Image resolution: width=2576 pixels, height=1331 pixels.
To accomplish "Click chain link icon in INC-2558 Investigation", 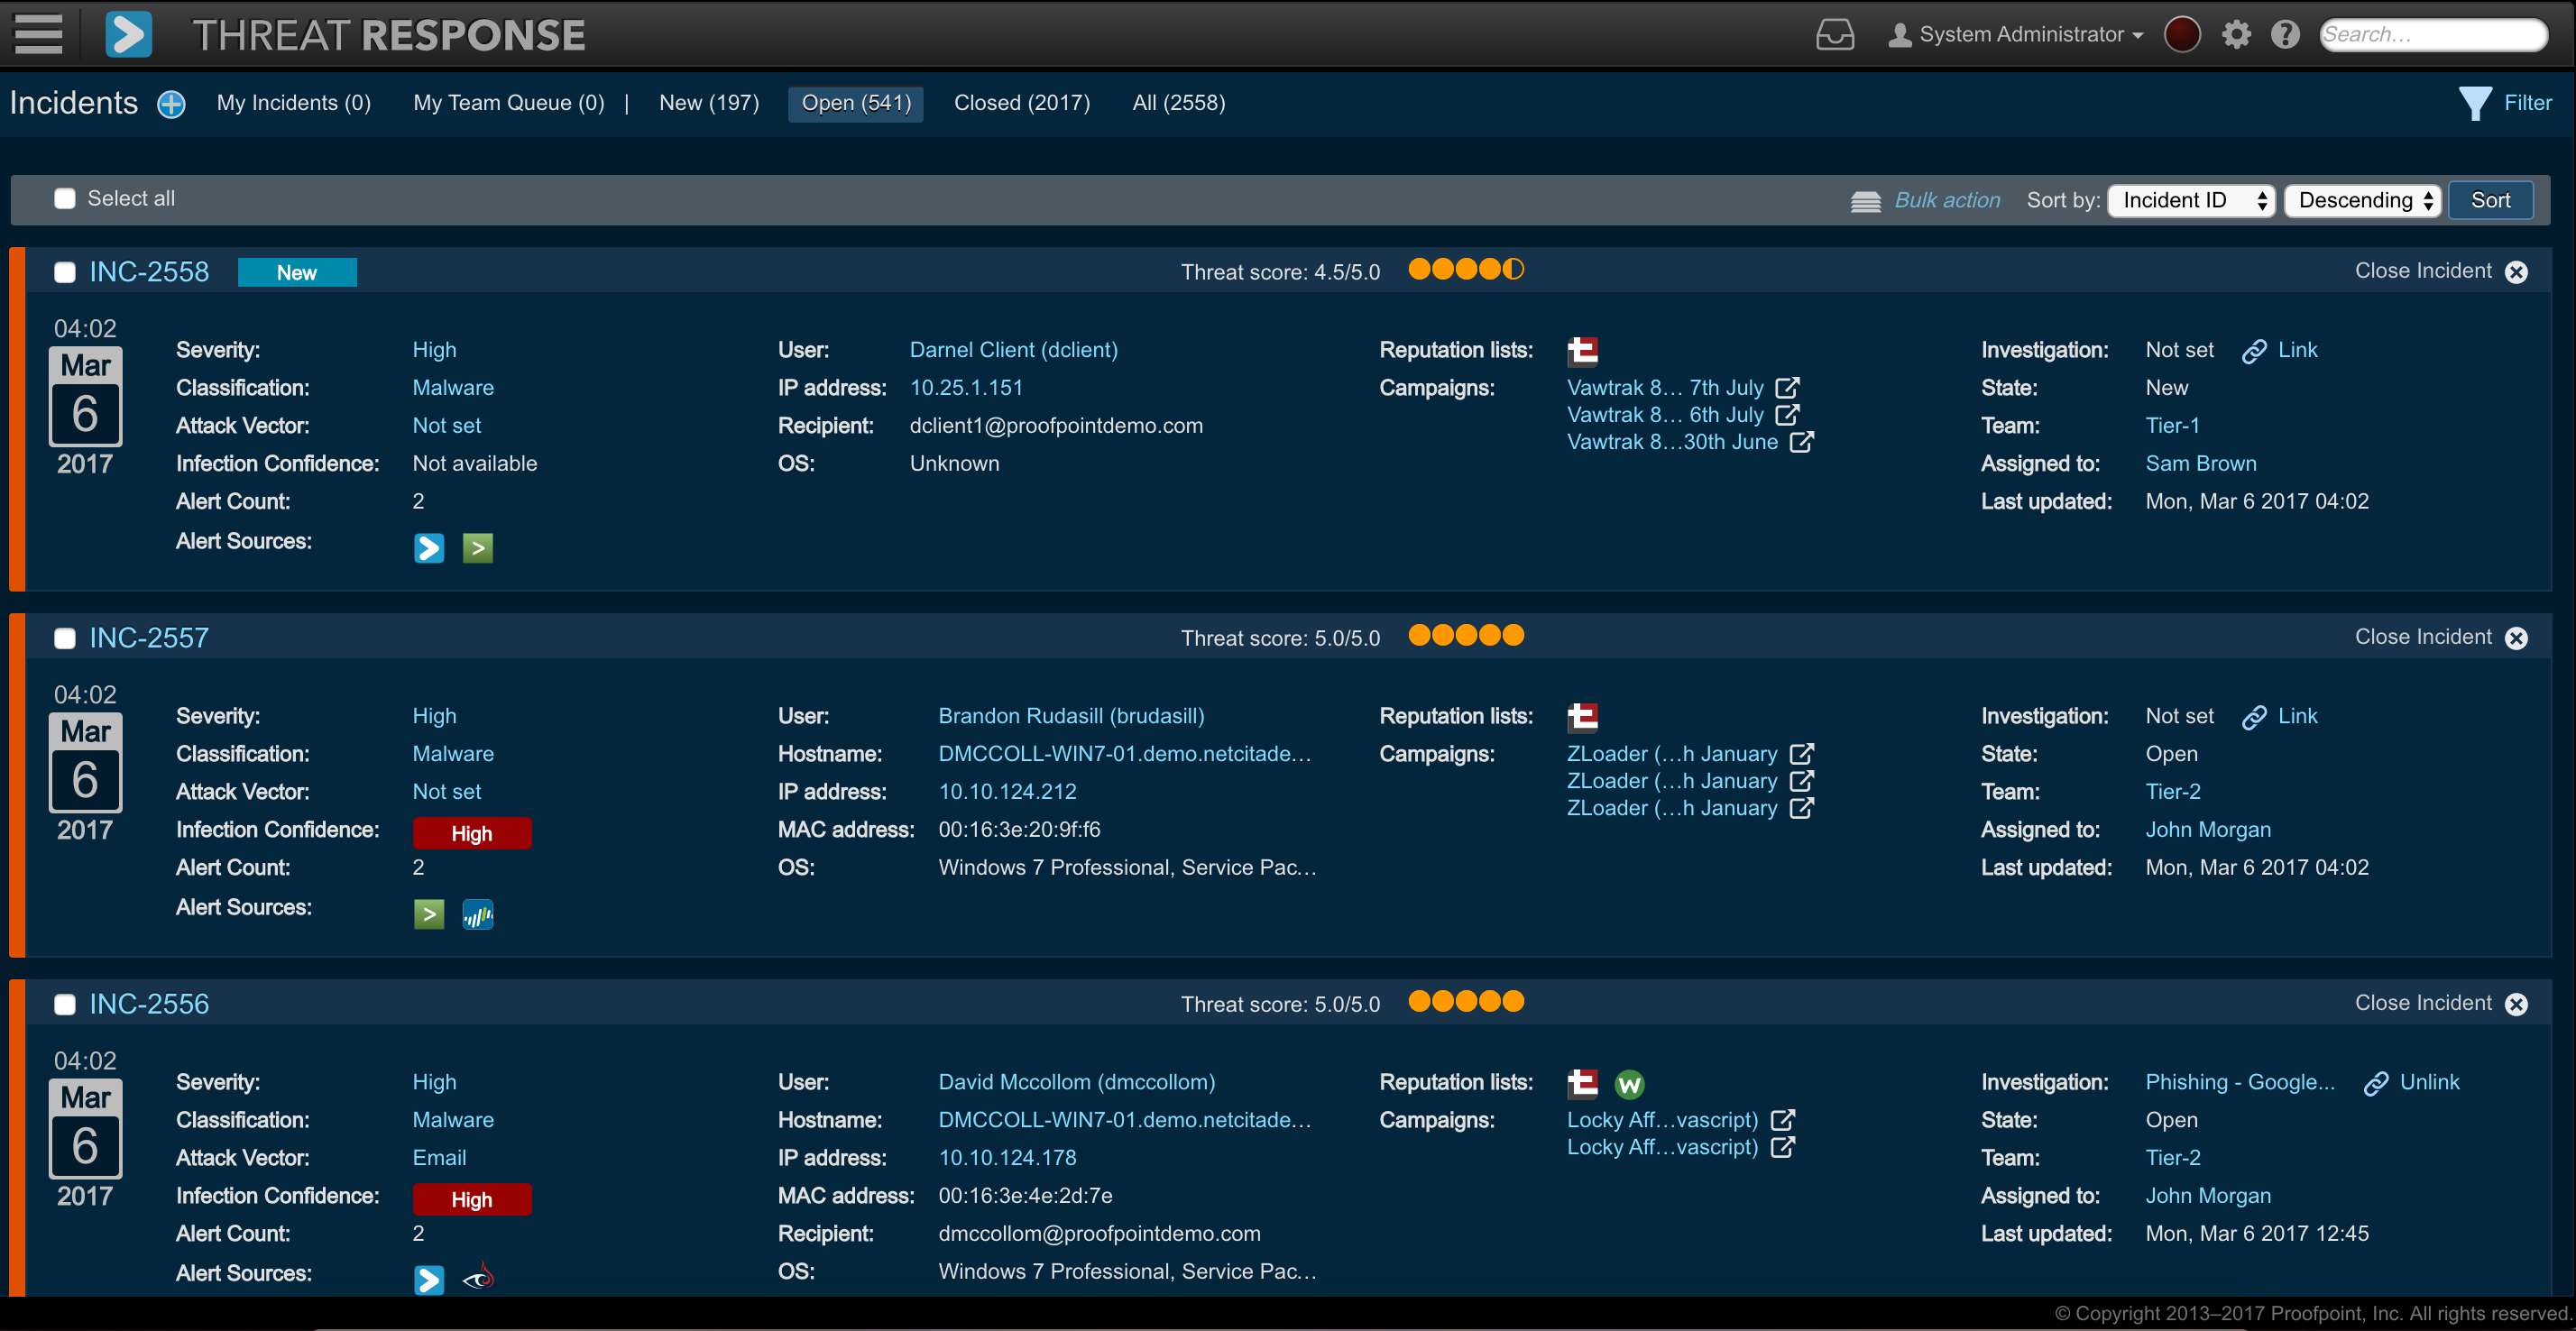I will pyautogui.click(x=2254, y=351).
